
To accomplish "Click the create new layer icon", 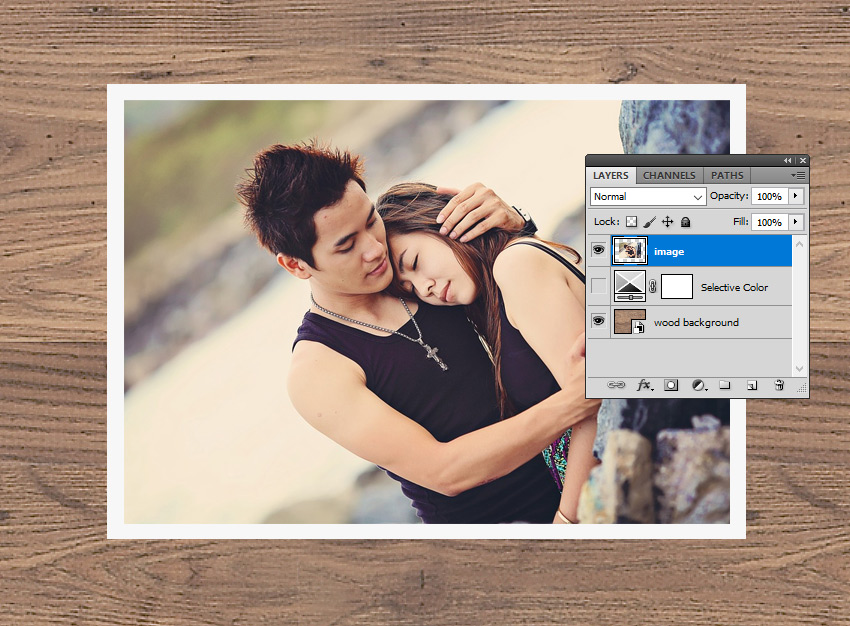I will [752, 385].
